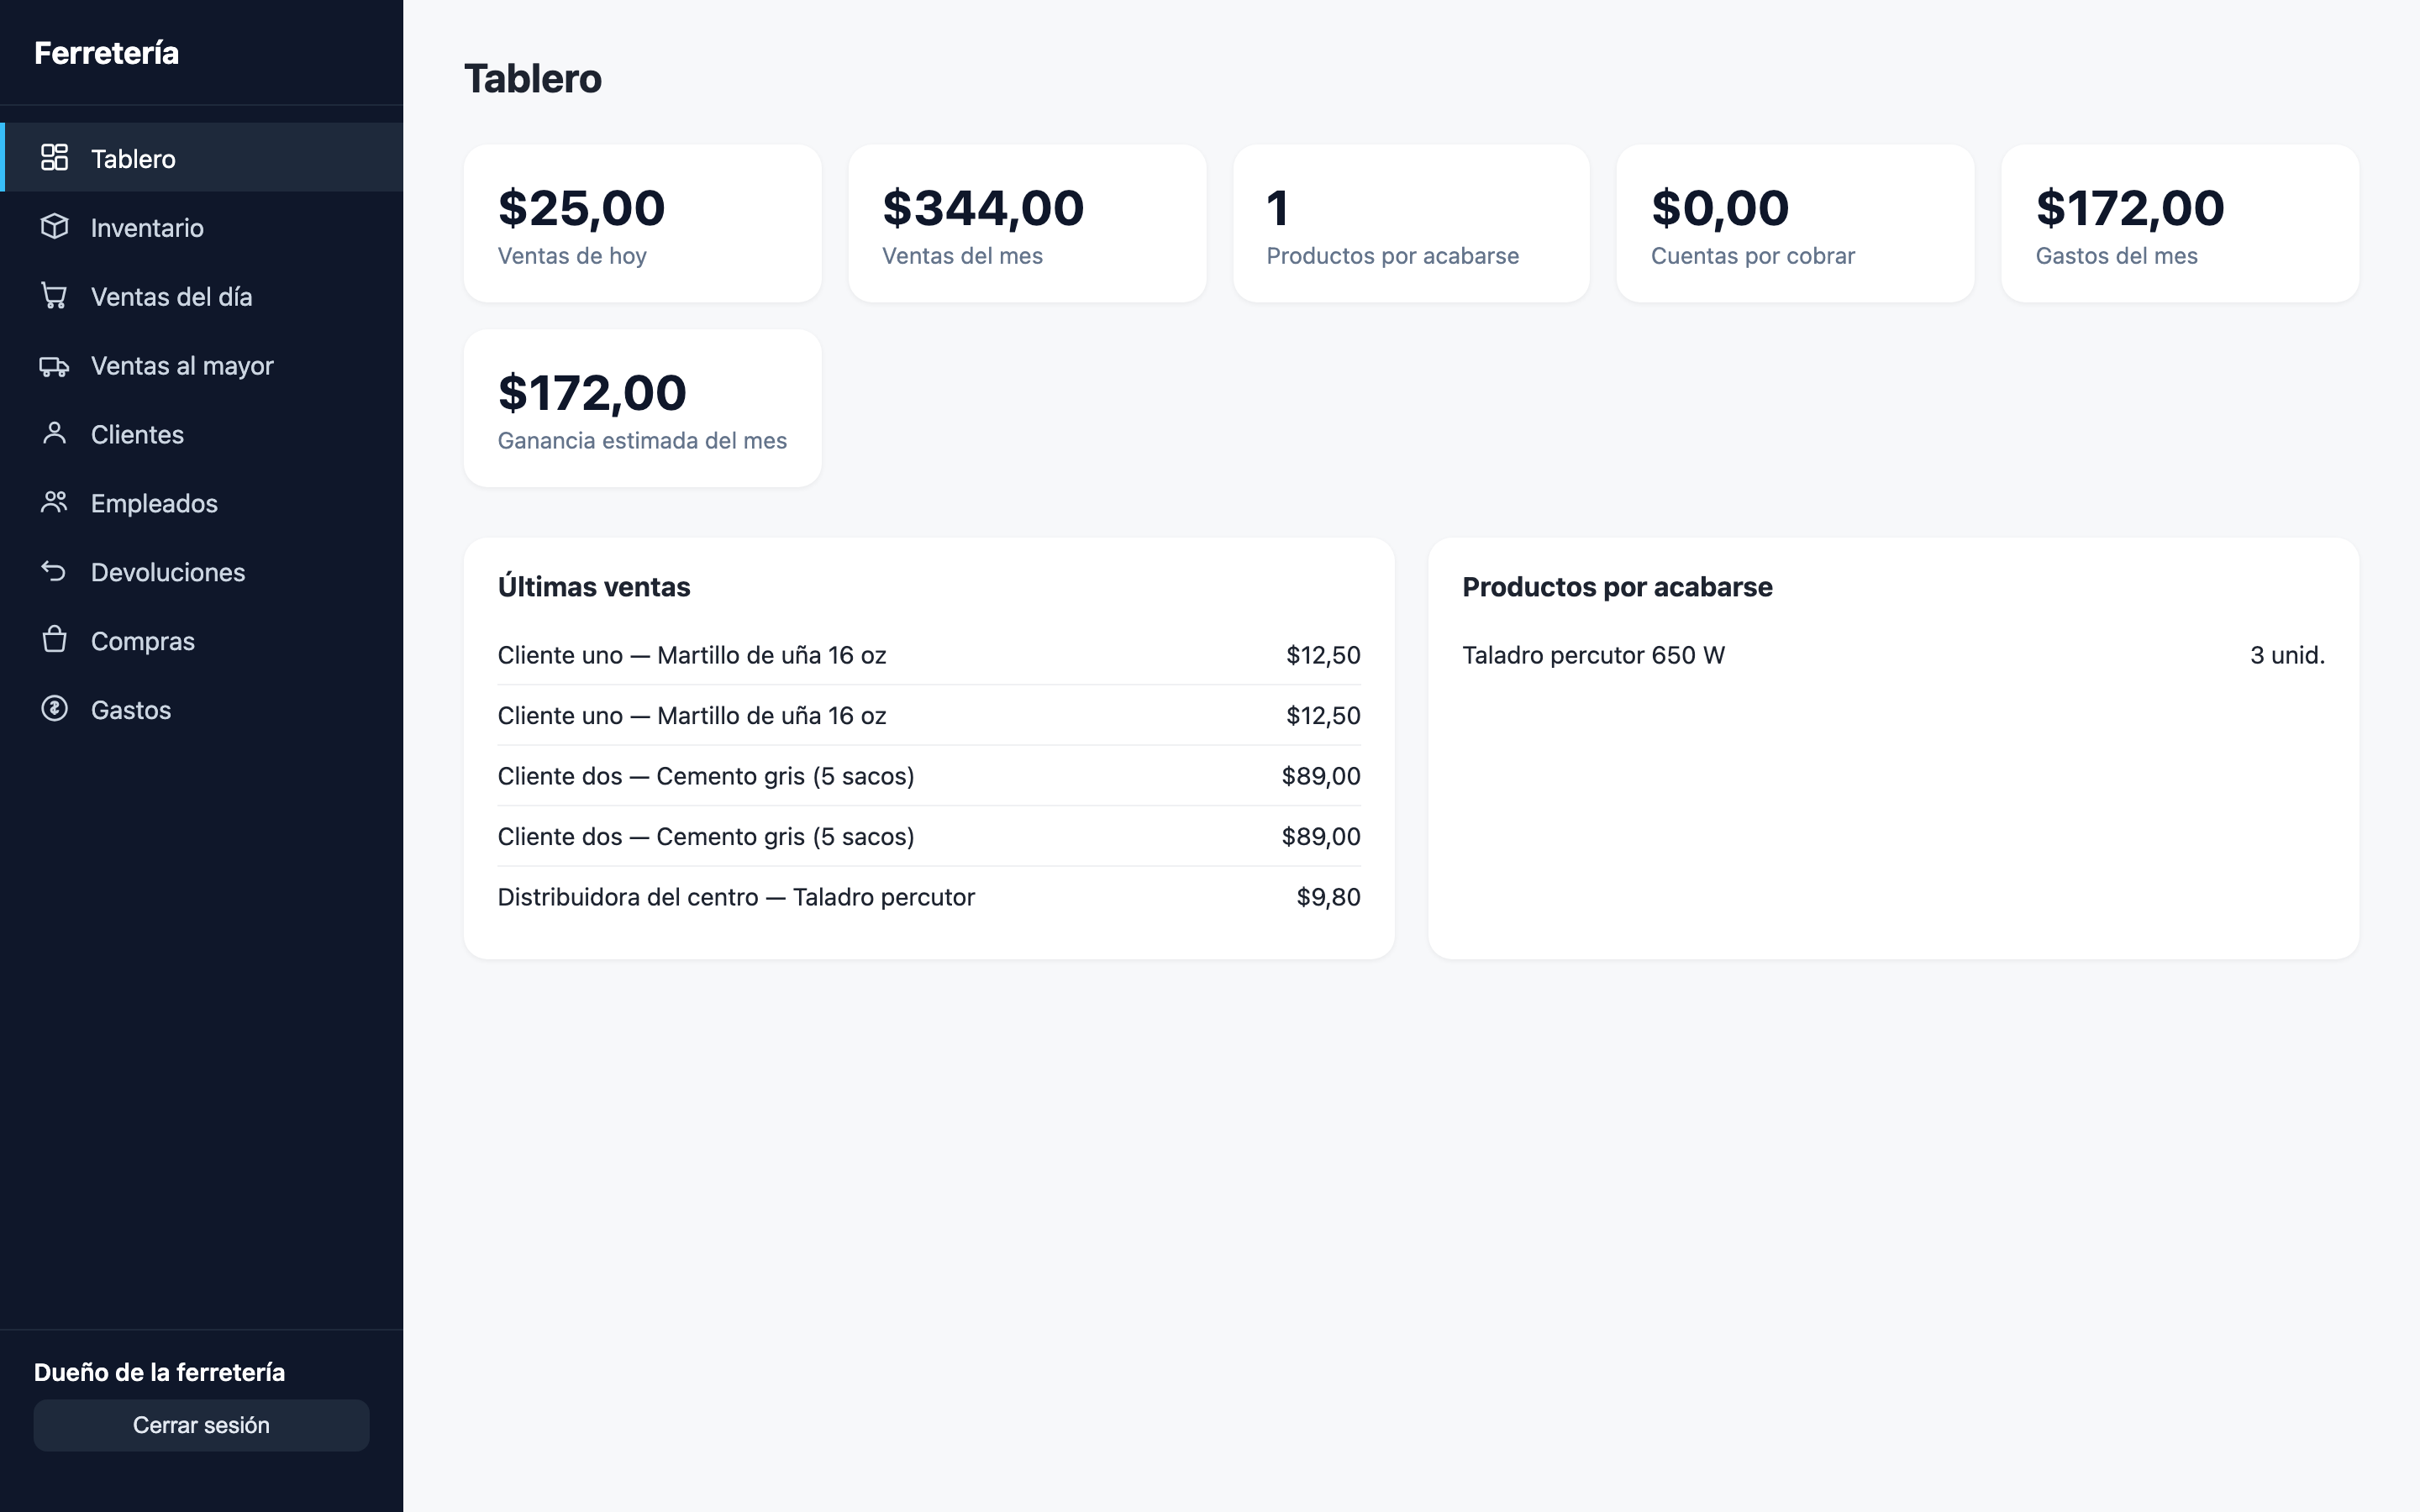The height and width of the screenshot is (1512, 2420).
Task: Click the Gastos coin icon
Action: pos(54,709)
